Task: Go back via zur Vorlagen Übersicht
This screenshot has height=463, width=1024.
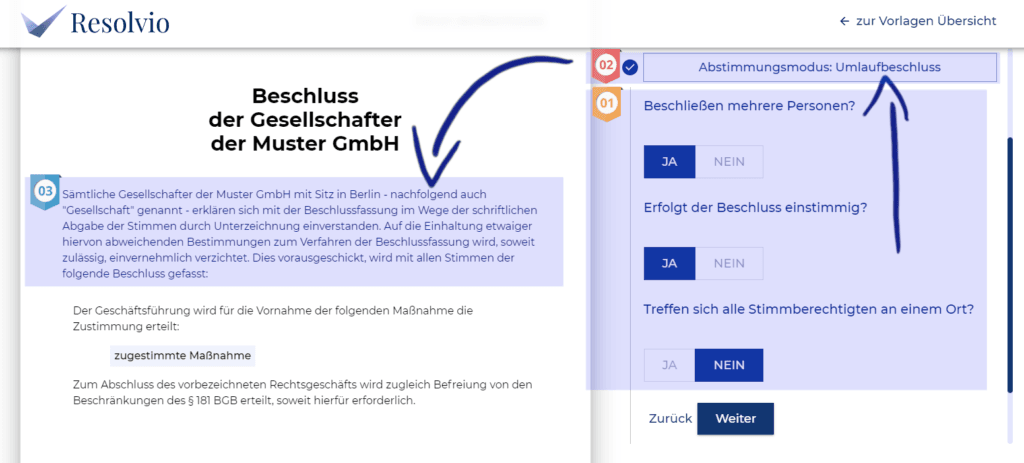Action: click(x=918, y=21)
